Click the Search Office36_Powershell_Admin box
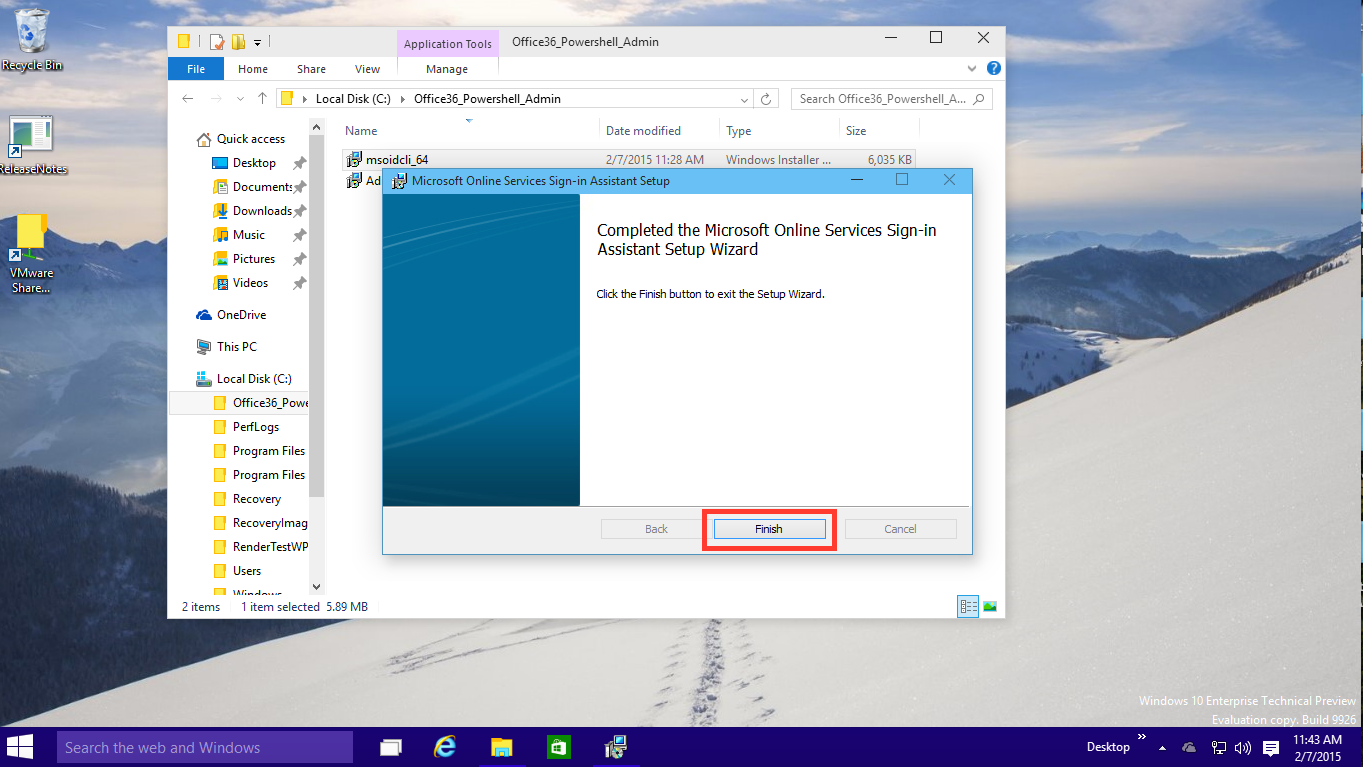 tap(891, 99)
